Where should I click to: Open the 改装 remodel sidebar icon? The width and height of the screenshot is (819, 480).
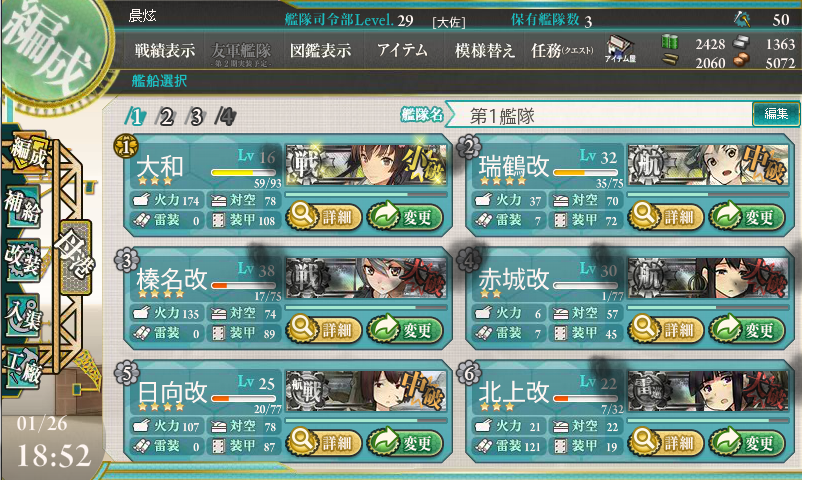(23, 260)
